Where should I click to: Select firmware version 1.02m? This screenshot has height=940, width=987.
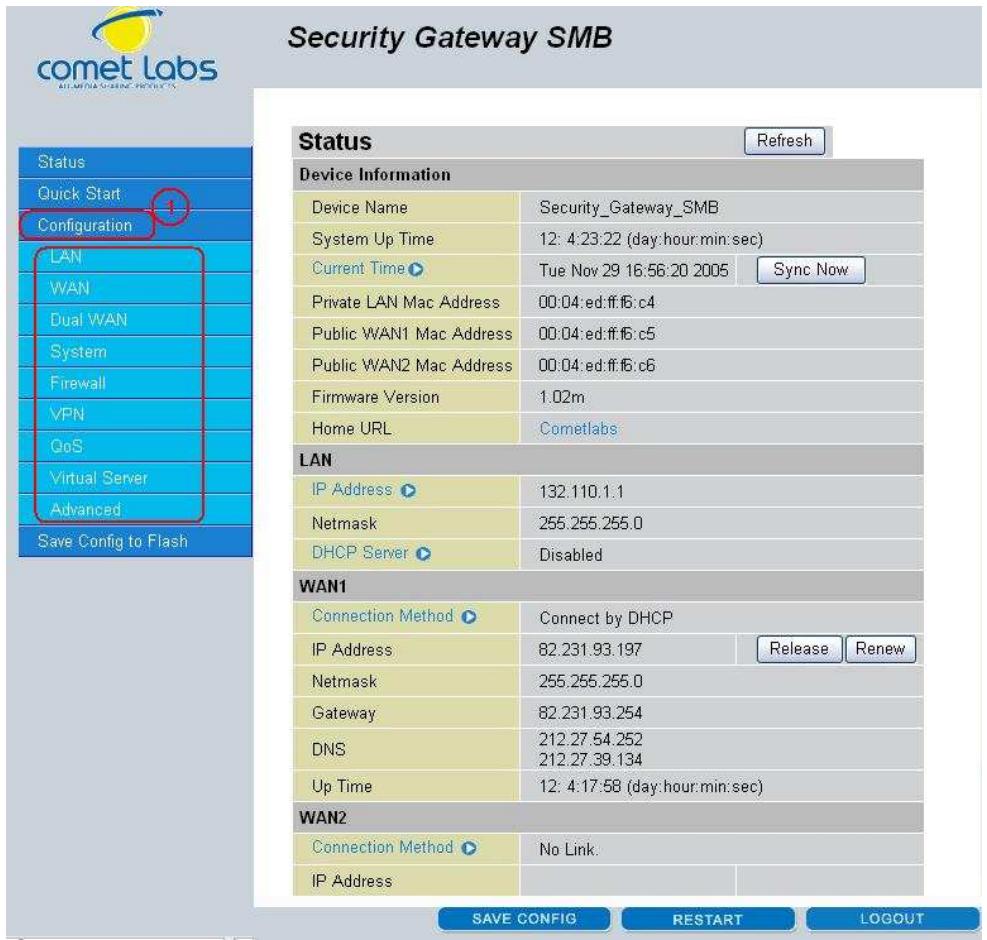pos(561,397)
